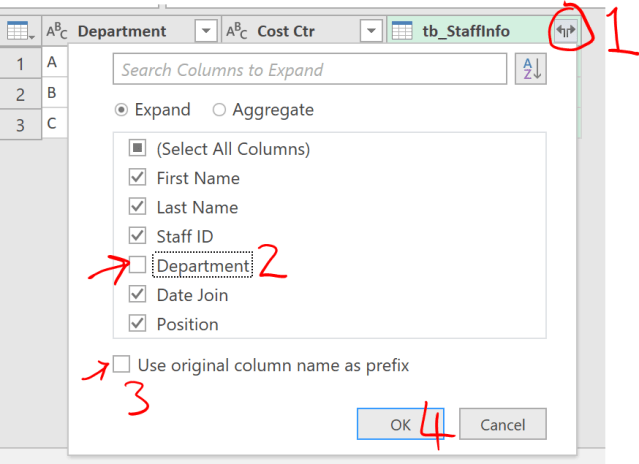Select the Department column header

(x=131, y=31)
